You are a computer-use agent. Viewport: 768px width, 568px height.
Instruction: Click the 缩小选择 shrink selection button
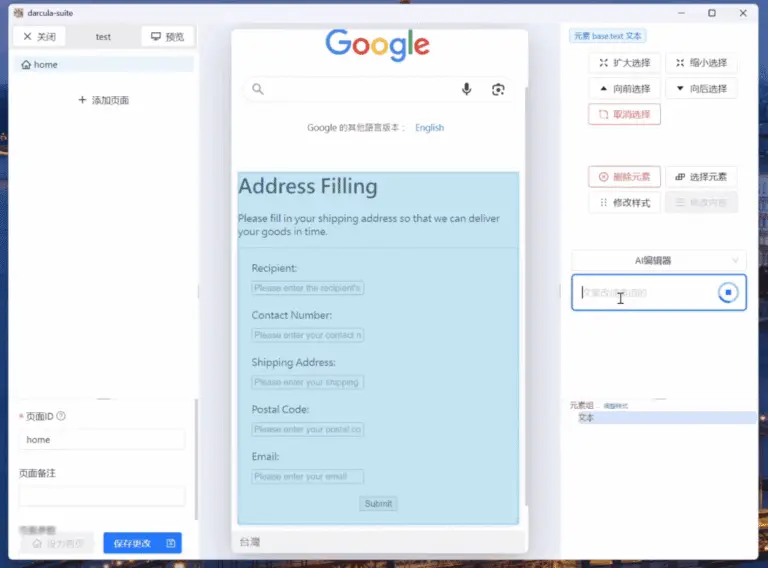(701, 63)
